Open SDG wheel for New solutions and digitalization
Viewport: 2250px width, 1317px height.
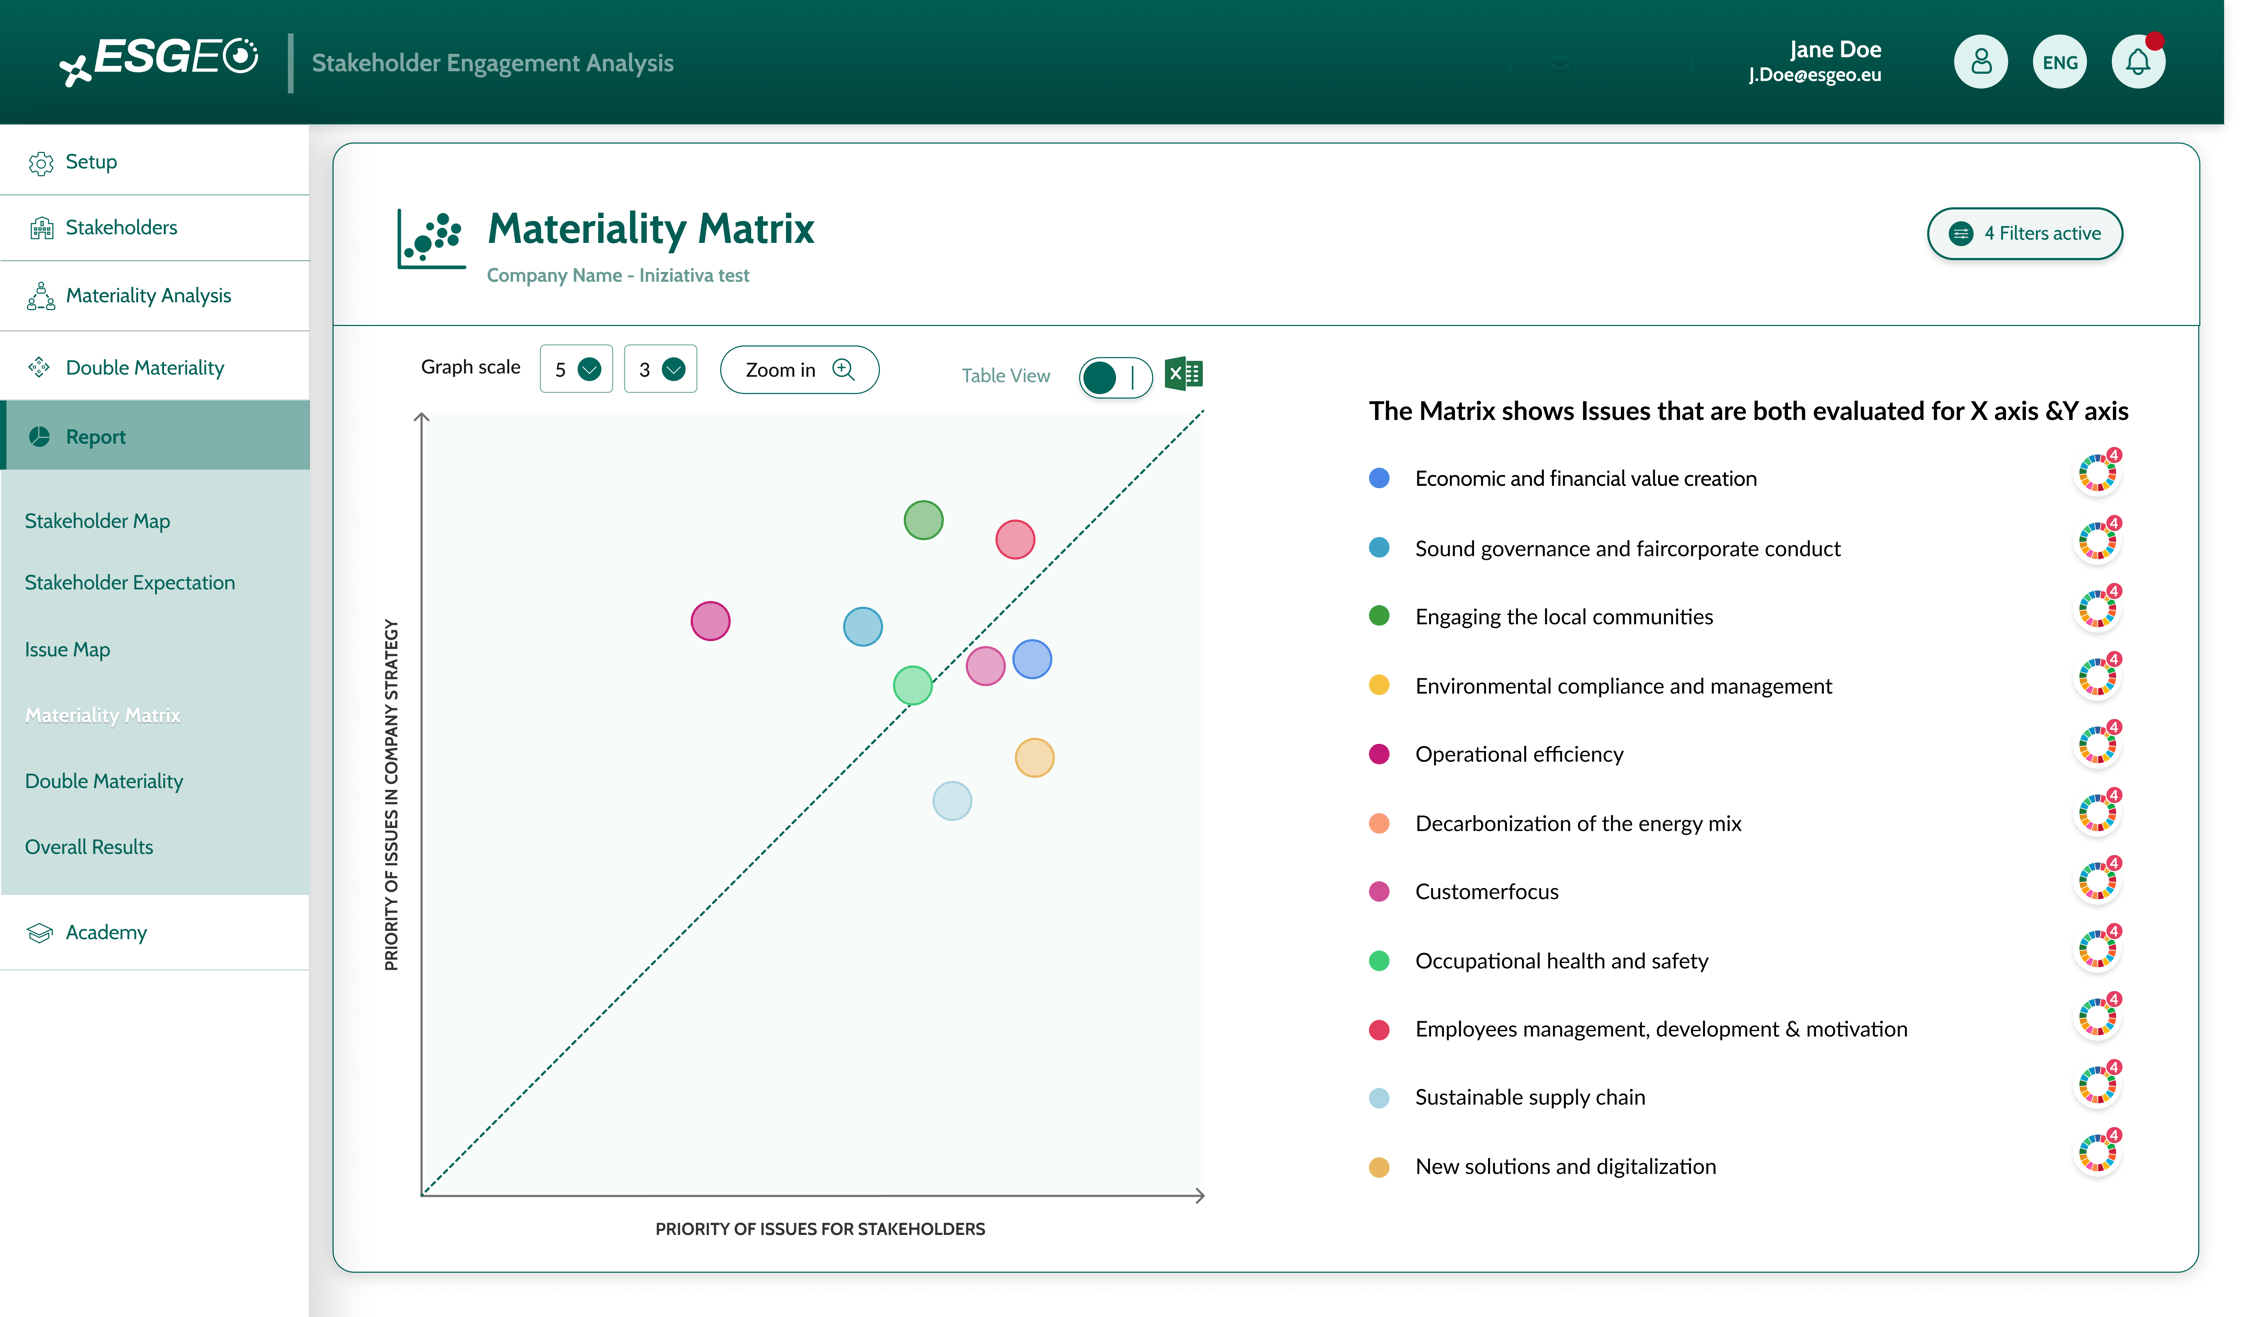(x=2097, y=1153)
